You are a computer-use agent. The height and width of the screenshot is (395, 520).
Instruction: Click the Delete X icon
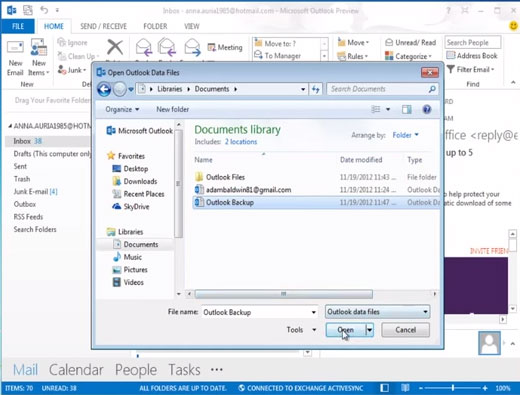[115, 47]
